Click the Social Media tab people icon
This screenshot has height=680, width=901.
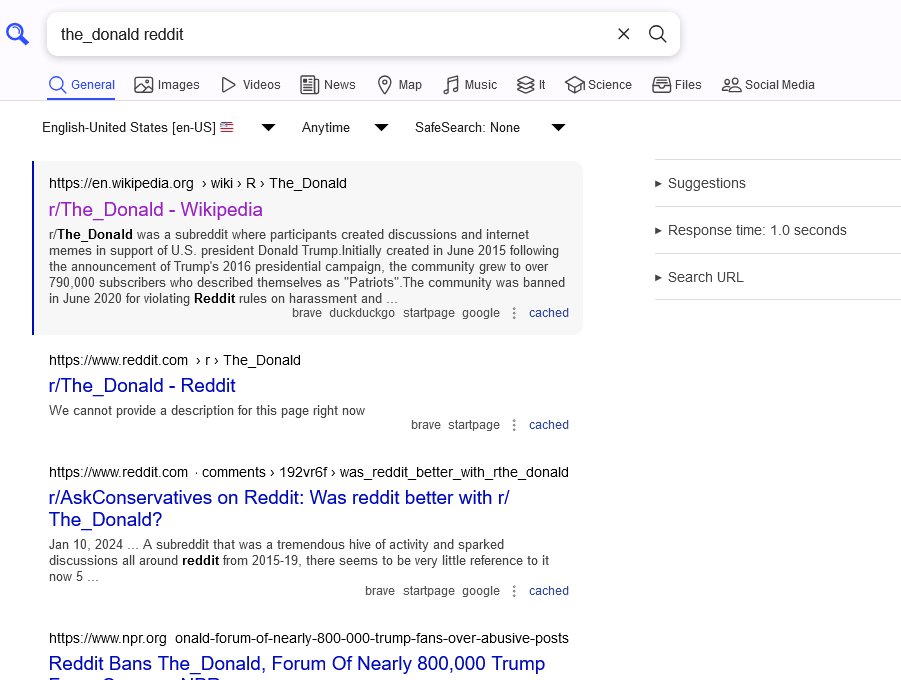point(731,85)
